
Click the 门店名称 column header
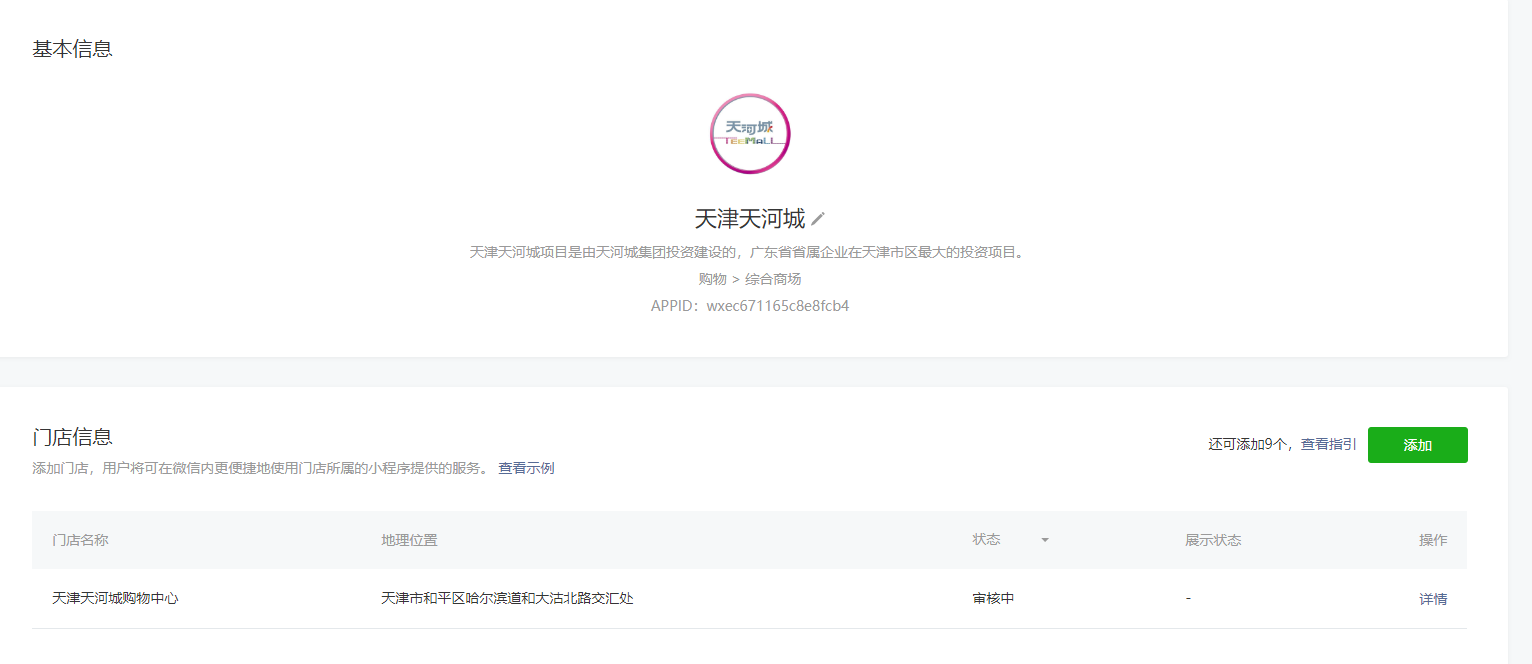[x=80, y=540]
